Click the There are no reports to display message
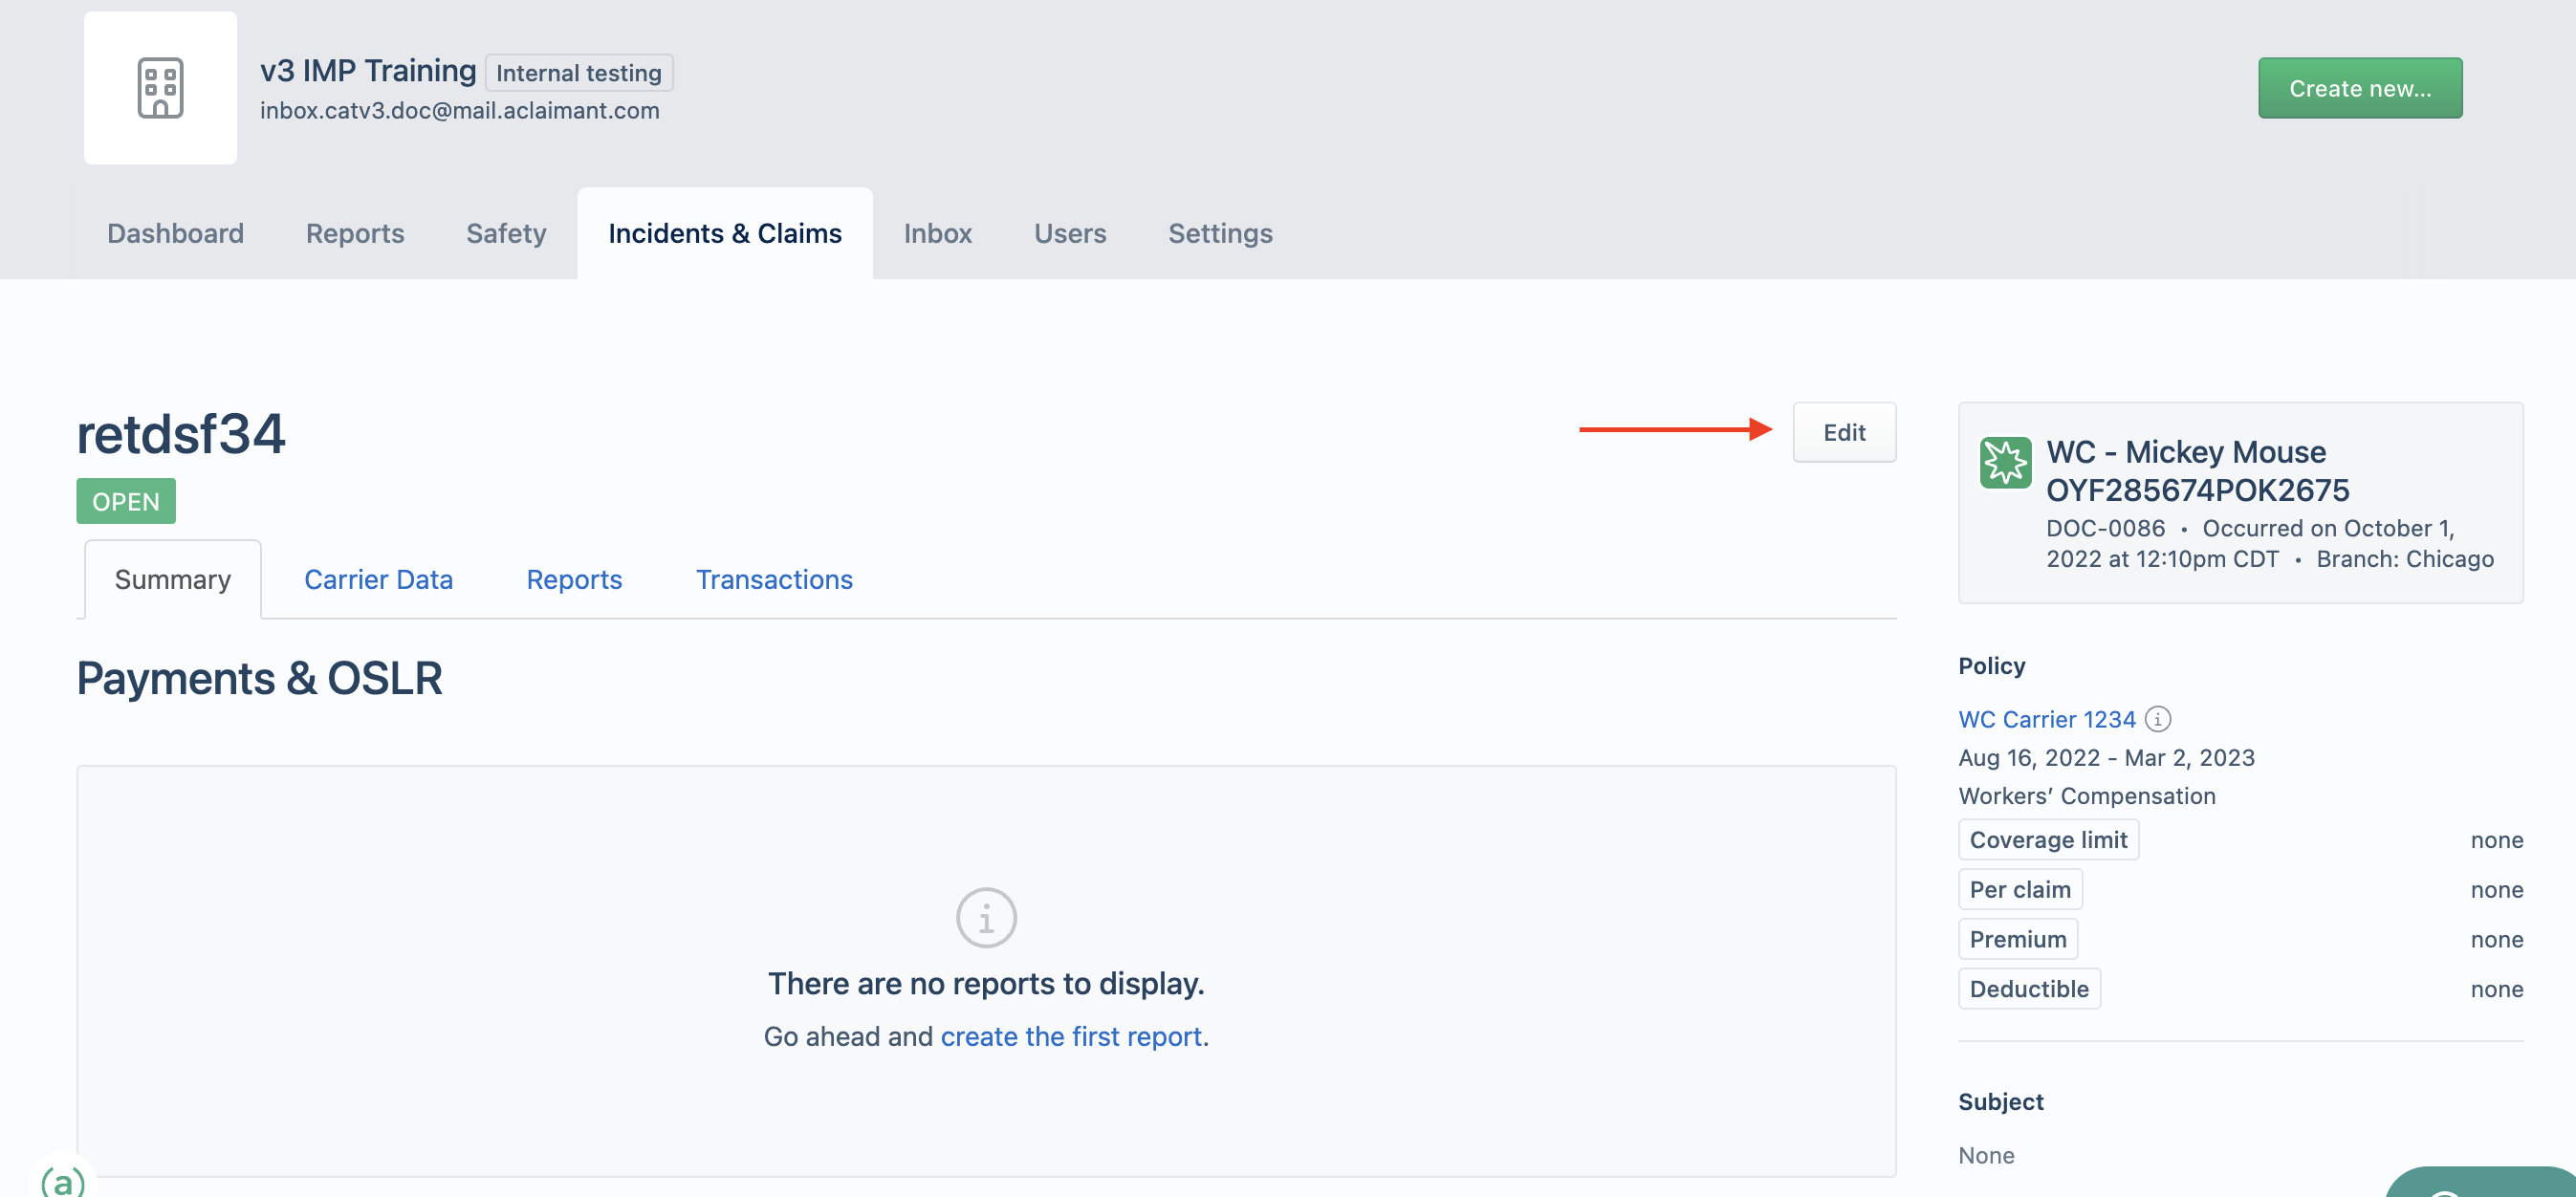Image resolution: width=2576 pixels, height=1197 pixels. (x=986, y=983)
